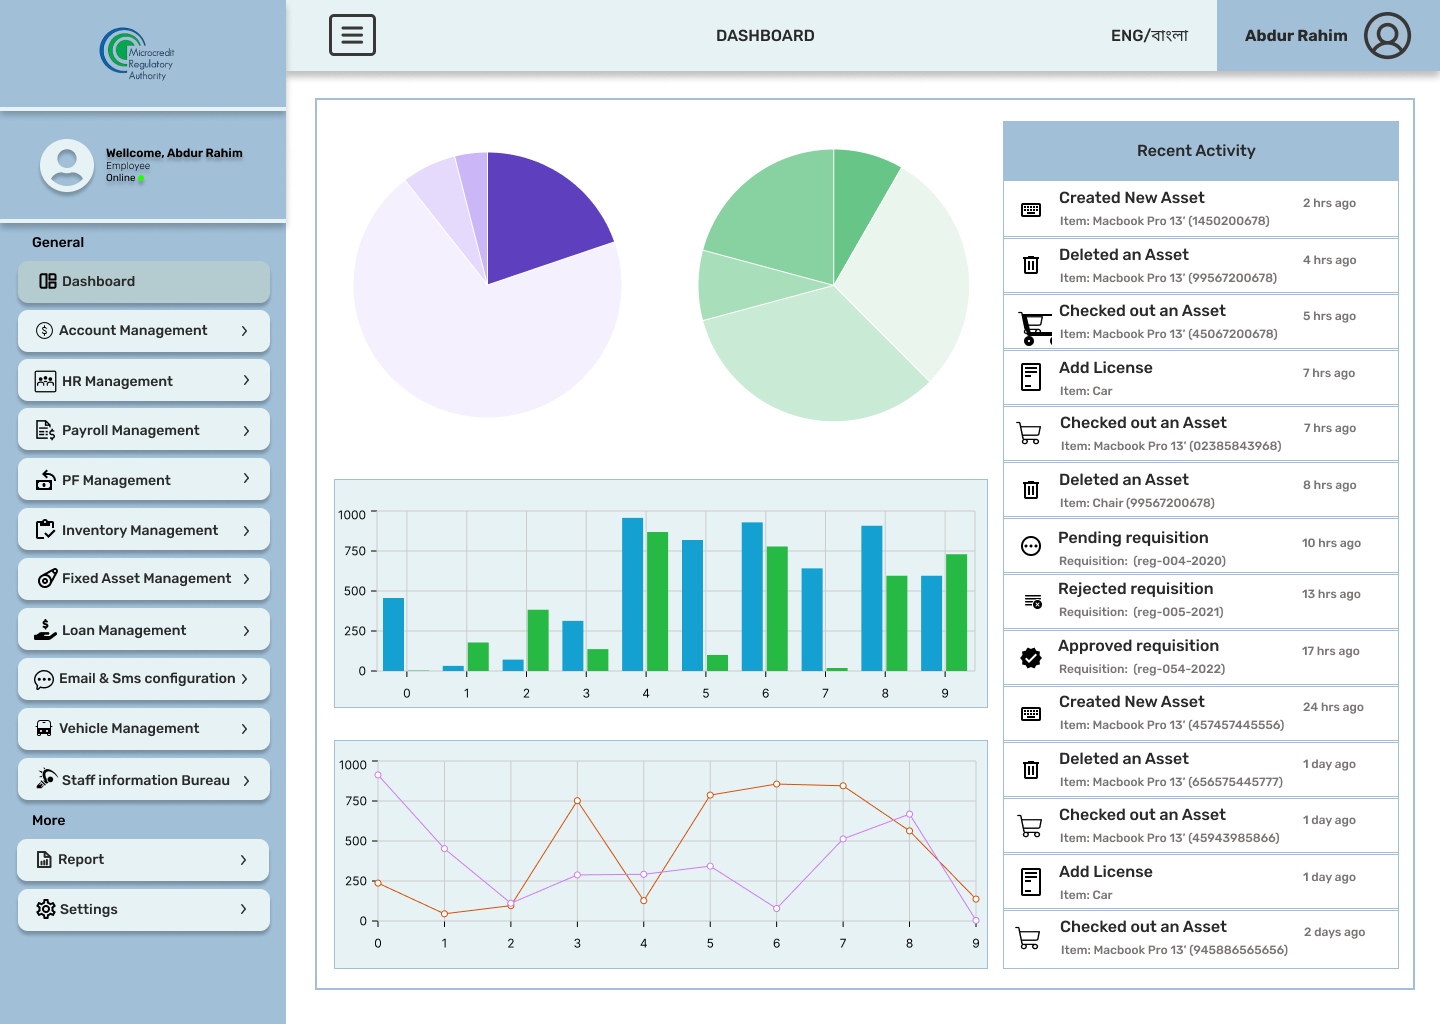Click trash icon for Chair deleted asset

[1031, 490]
